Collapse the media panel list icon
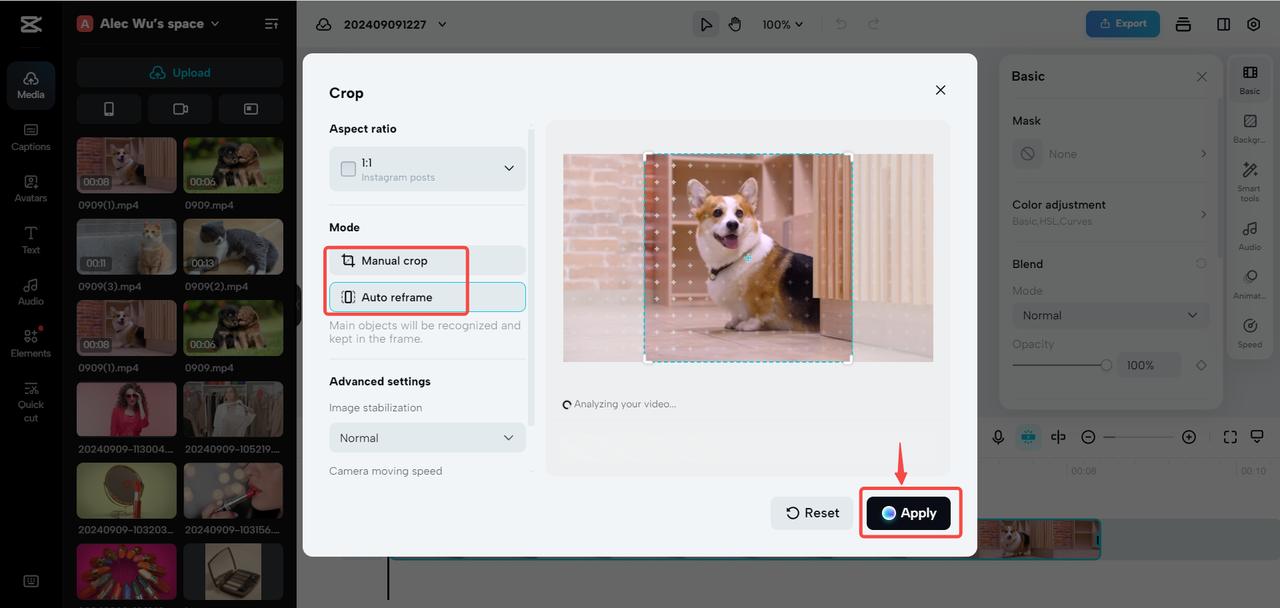This screenshot has height=608, width=1280. click(271, 24)
